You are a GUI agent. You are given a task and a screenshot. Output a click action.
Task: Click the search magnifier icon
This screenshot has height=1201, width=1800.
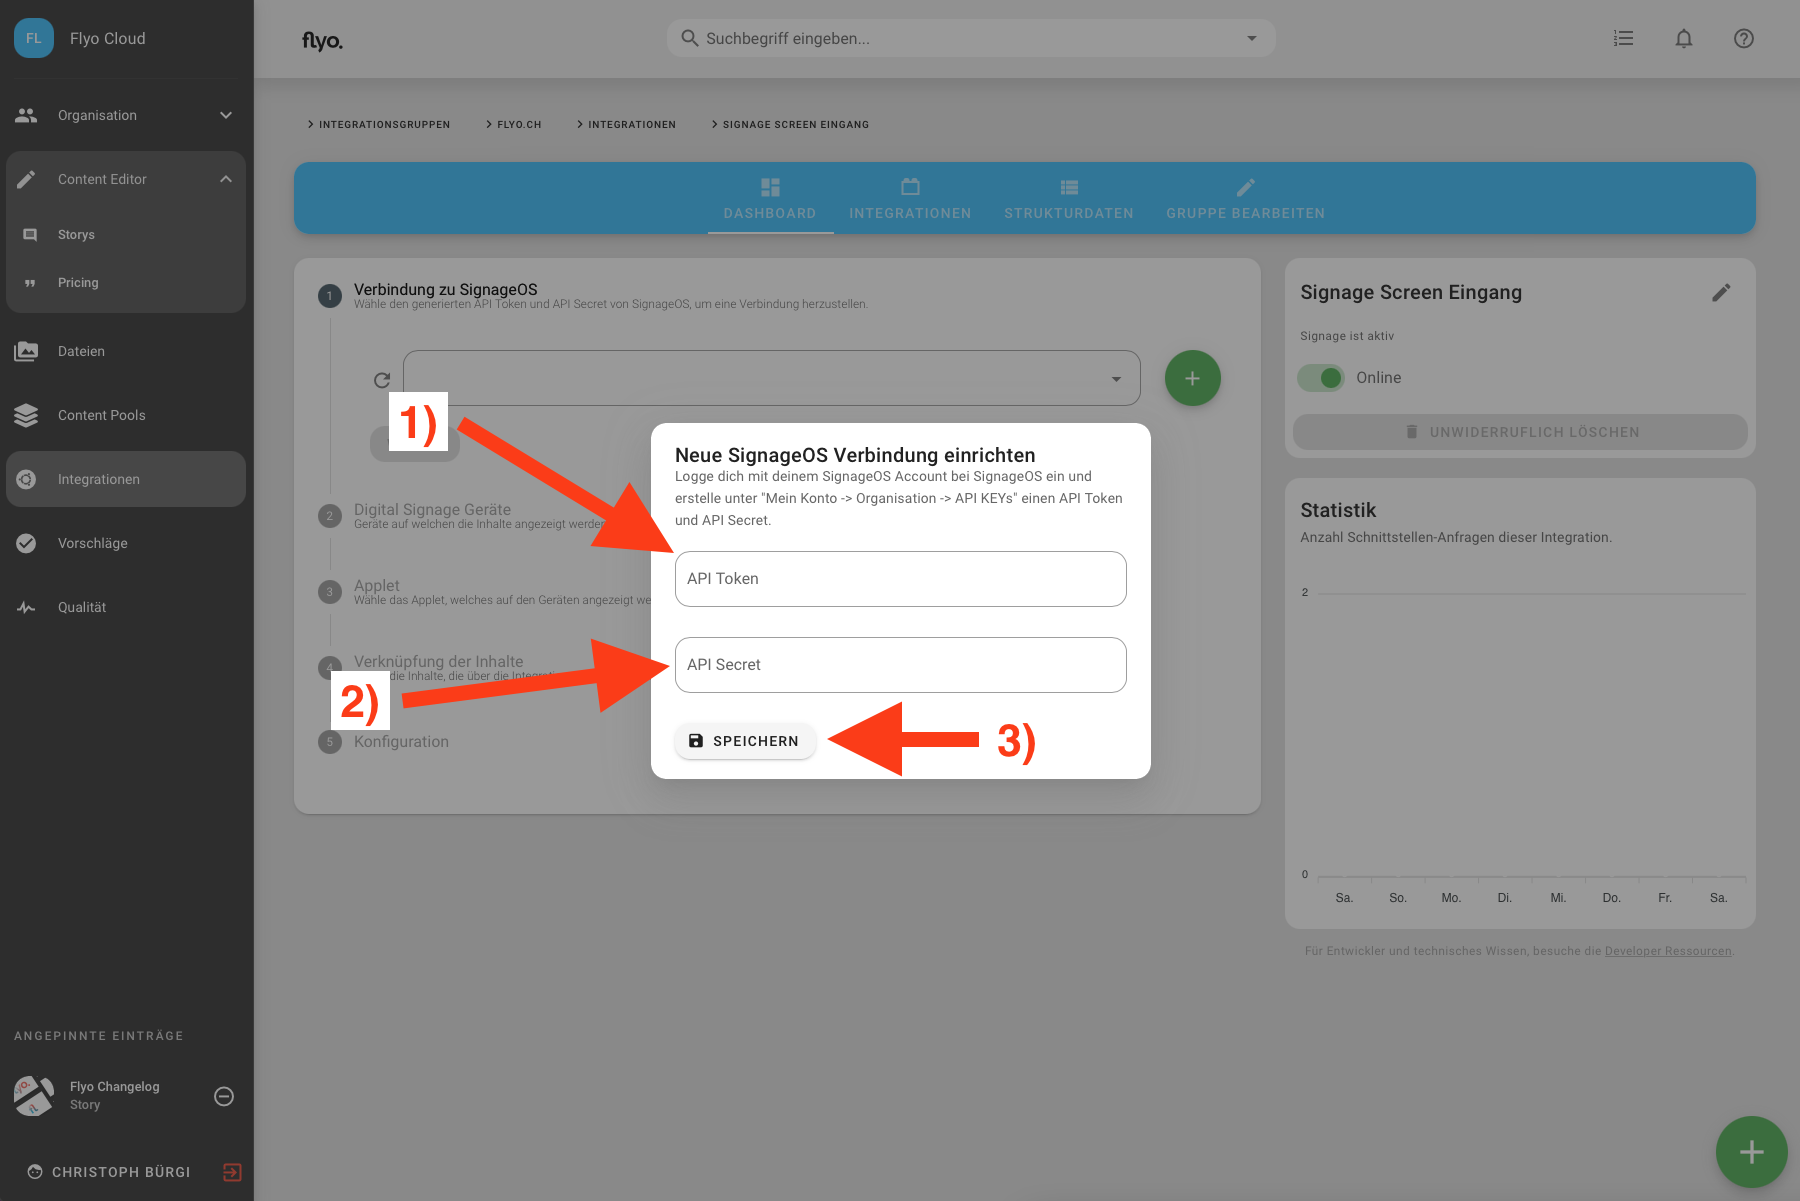[689, 38]
